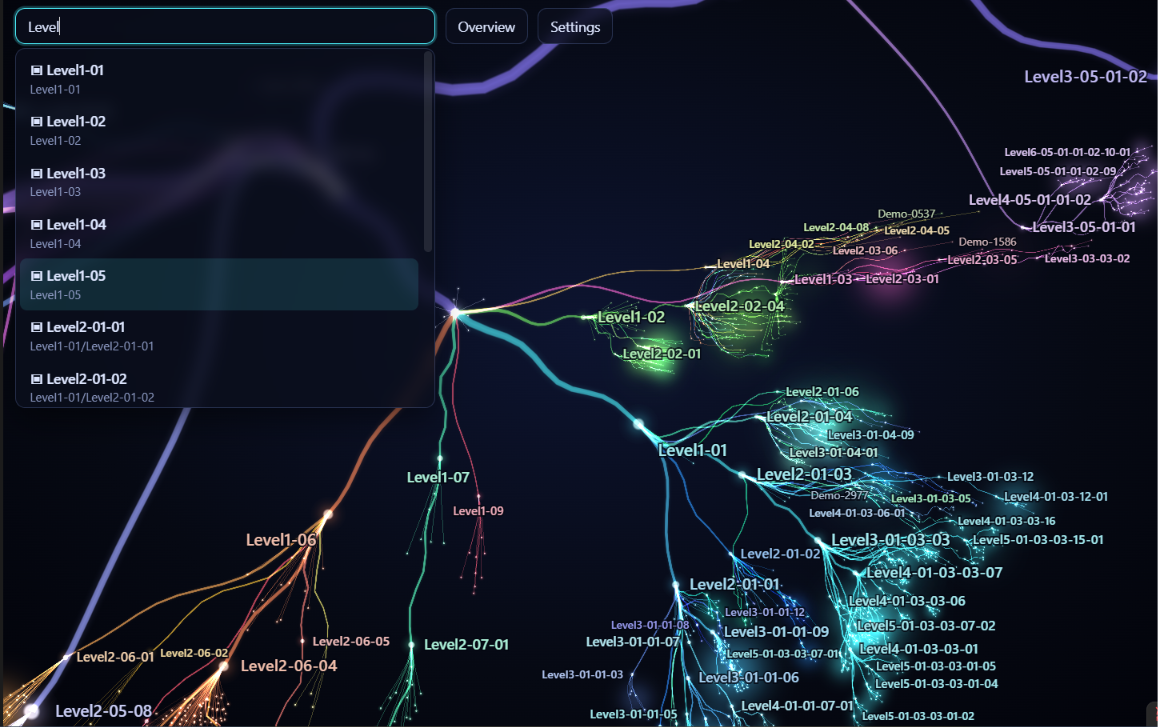Click the Level2-01-01 graph node label
The height and width of the screenshot is (727, 1158).
(x=734, y=584)
